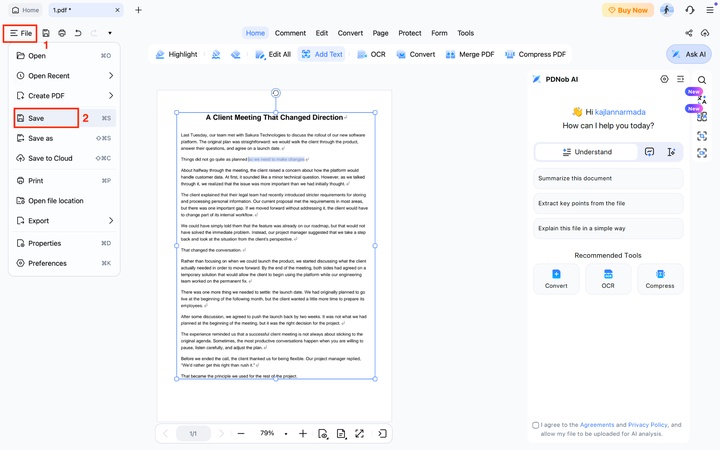The width and height of the screenshot is (720, 450).
Task: Open the recommended Convert tool card
Action: coord(556,279)
